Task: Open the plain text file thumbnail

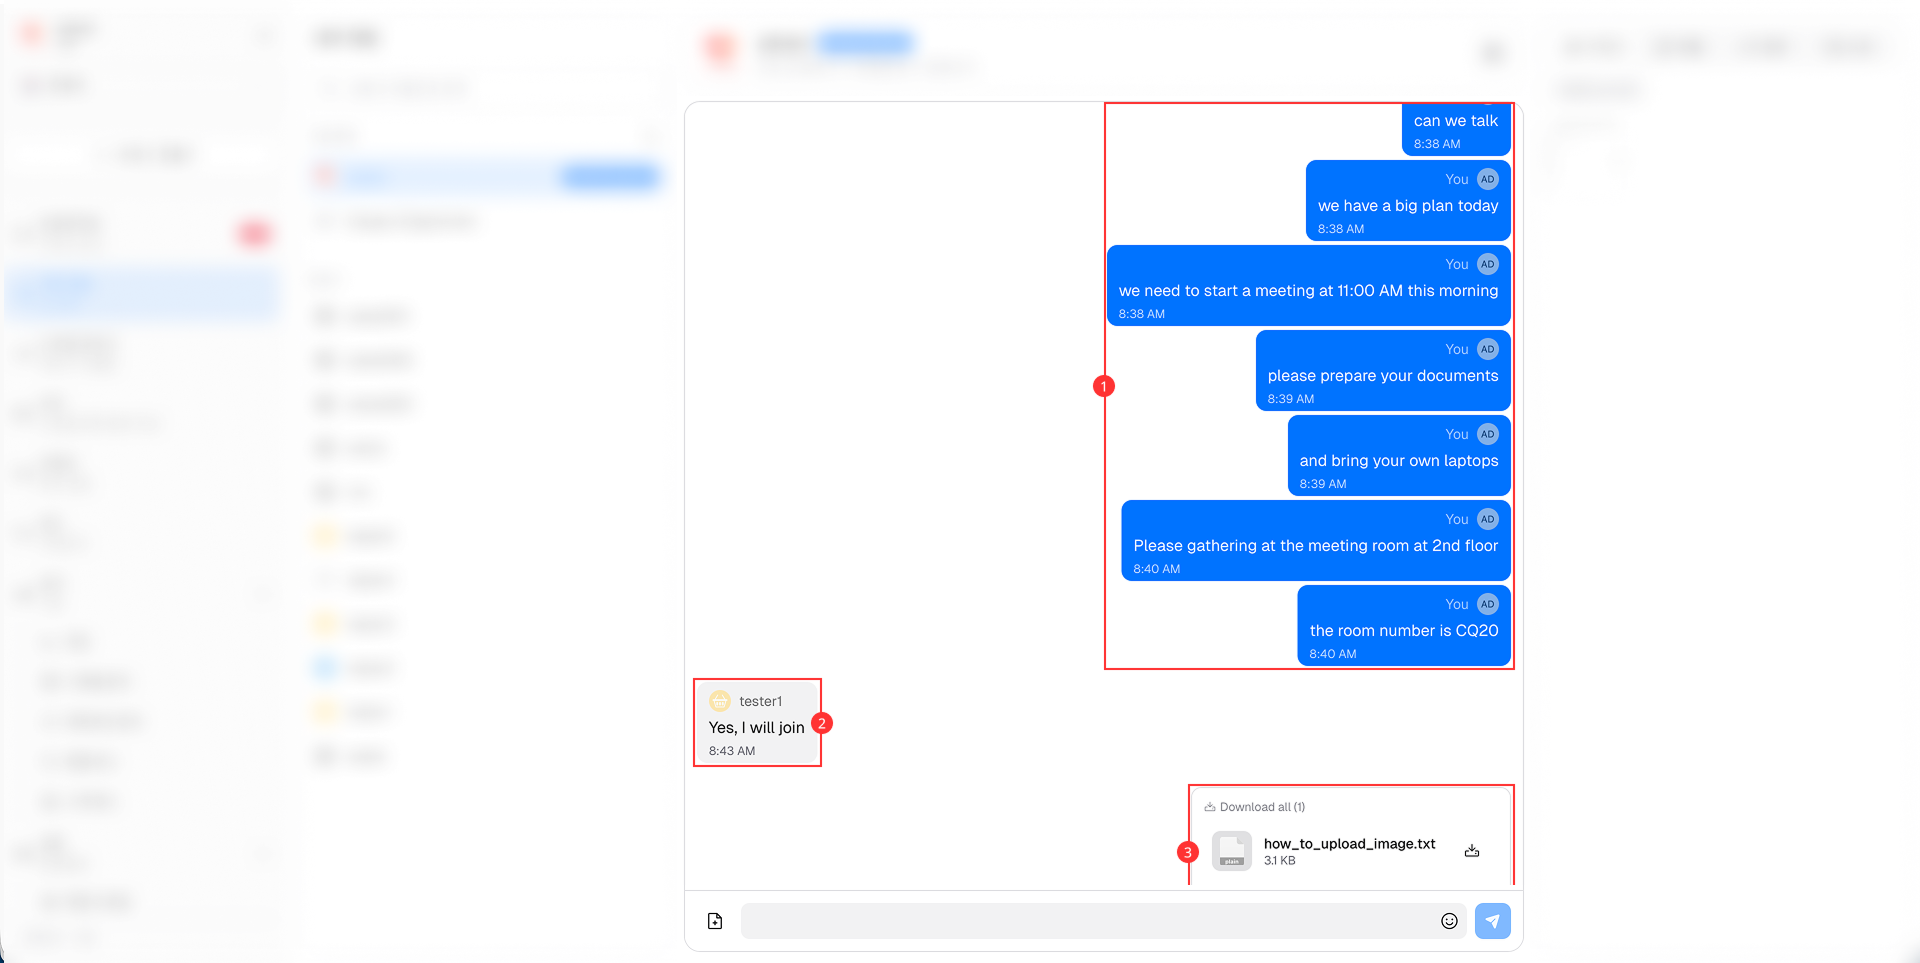Action: pos(1232,851)
